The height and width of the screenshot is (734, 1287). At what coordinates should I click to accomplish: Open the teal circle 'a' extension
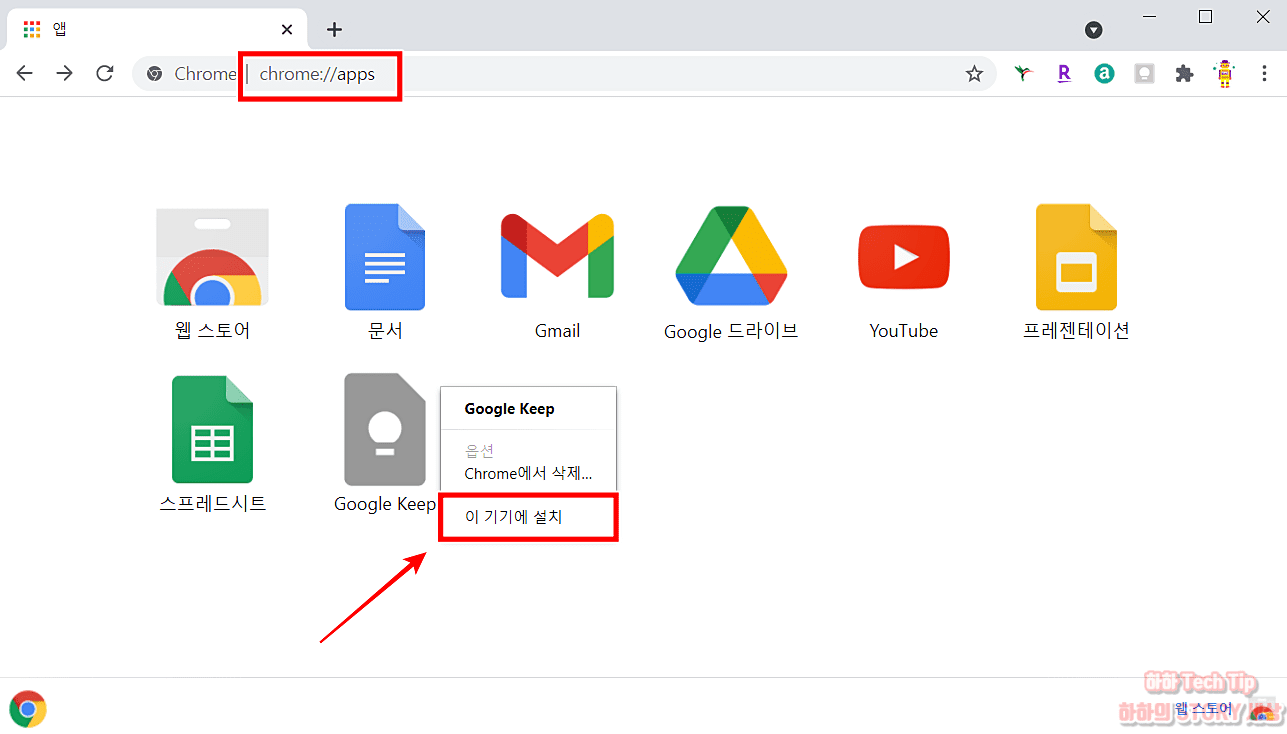[1104, 73]
